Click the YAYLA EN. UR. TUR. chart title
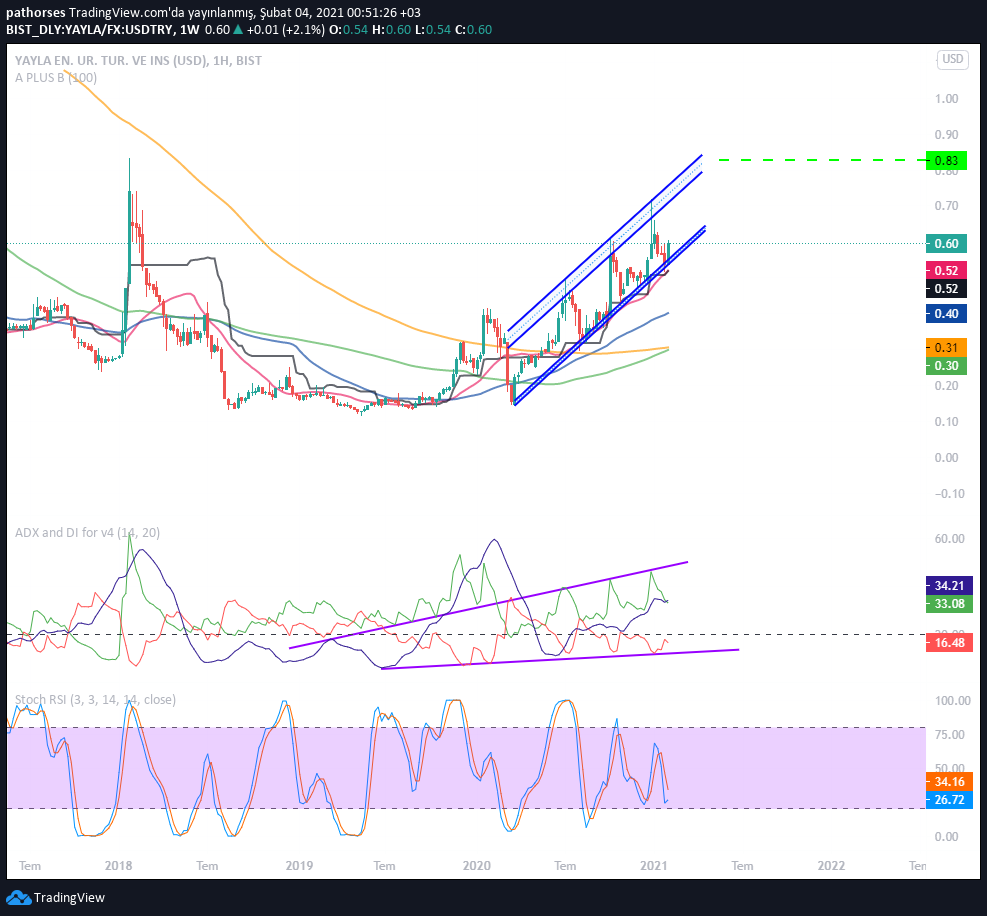 tap(138, 60)
